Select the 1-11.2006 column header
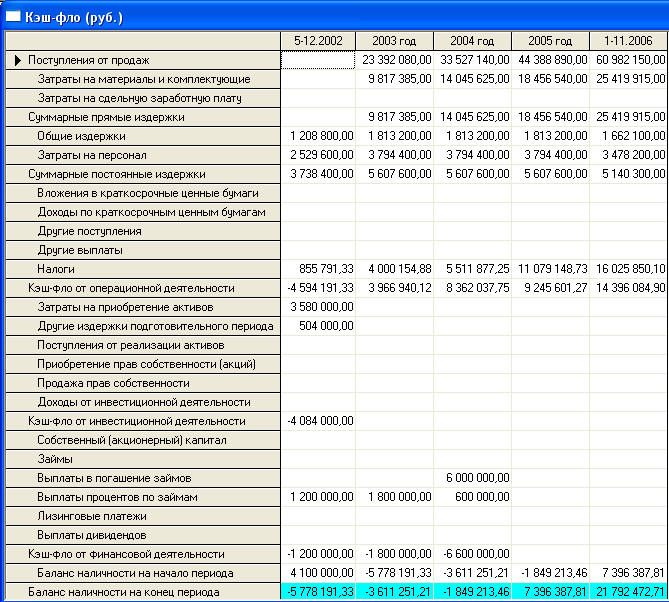The height and width of the screenshot is (602, 669). click(x=628, y=41)
